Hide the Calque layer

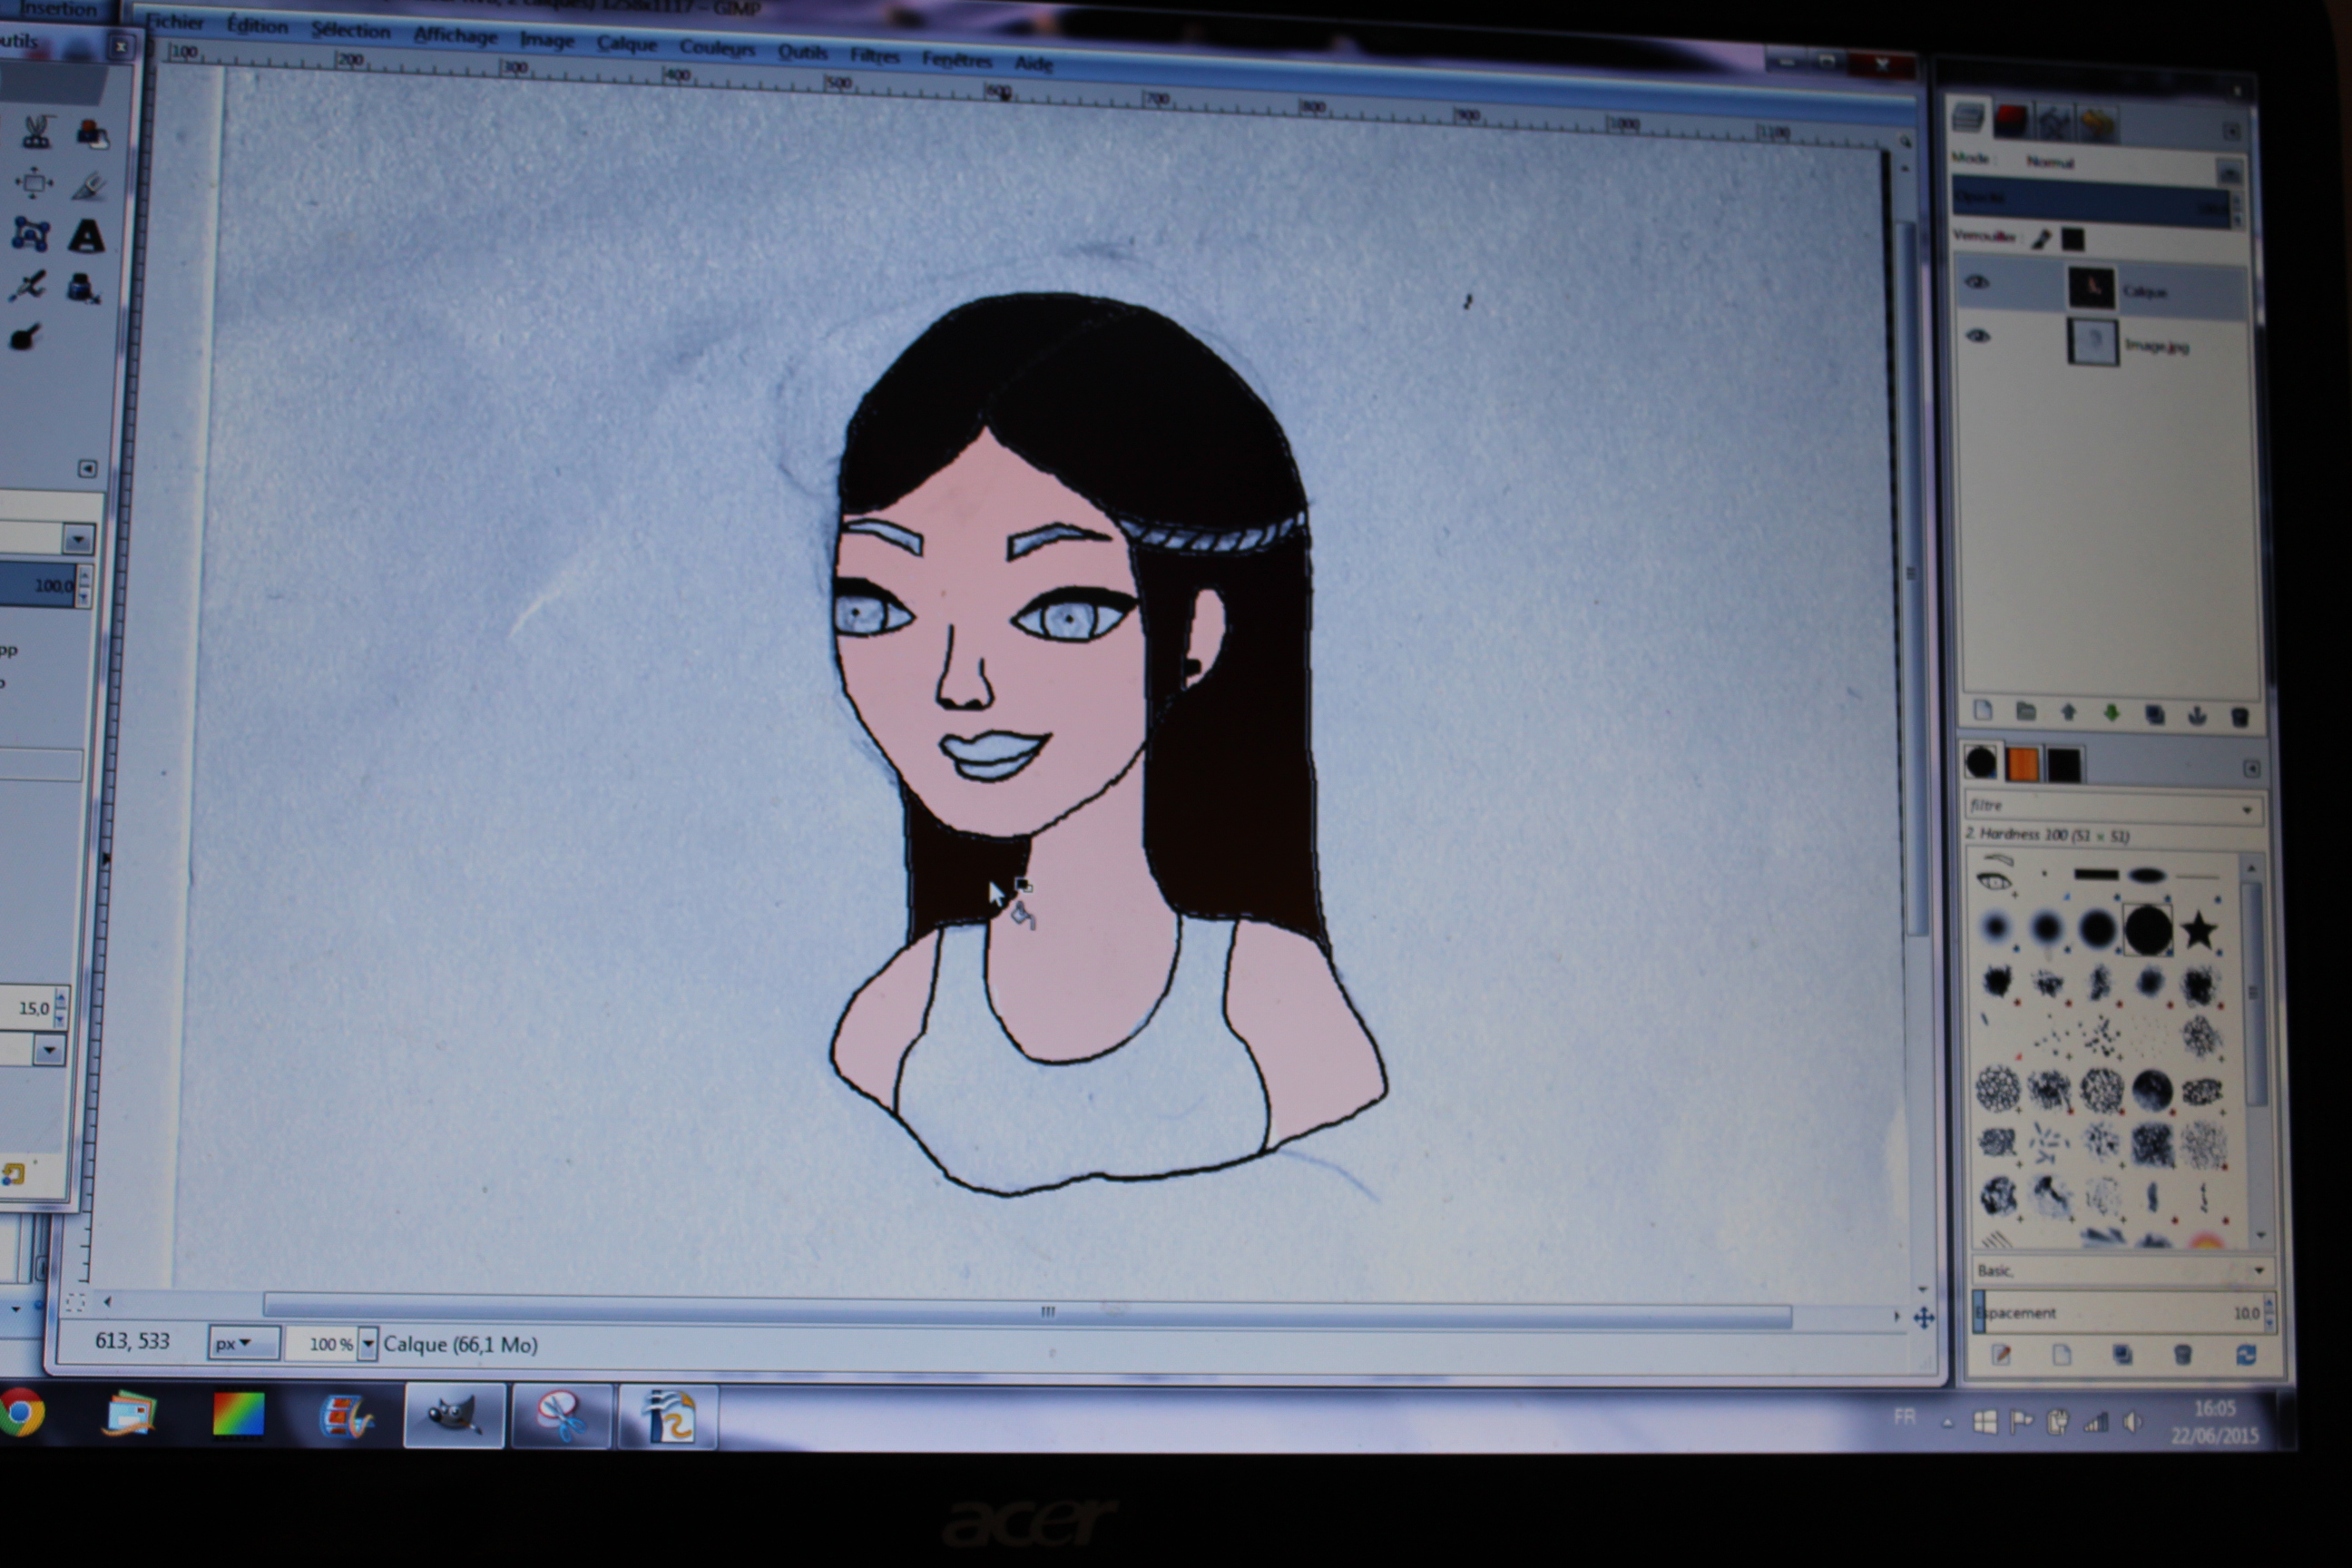tap(1977, 283)
